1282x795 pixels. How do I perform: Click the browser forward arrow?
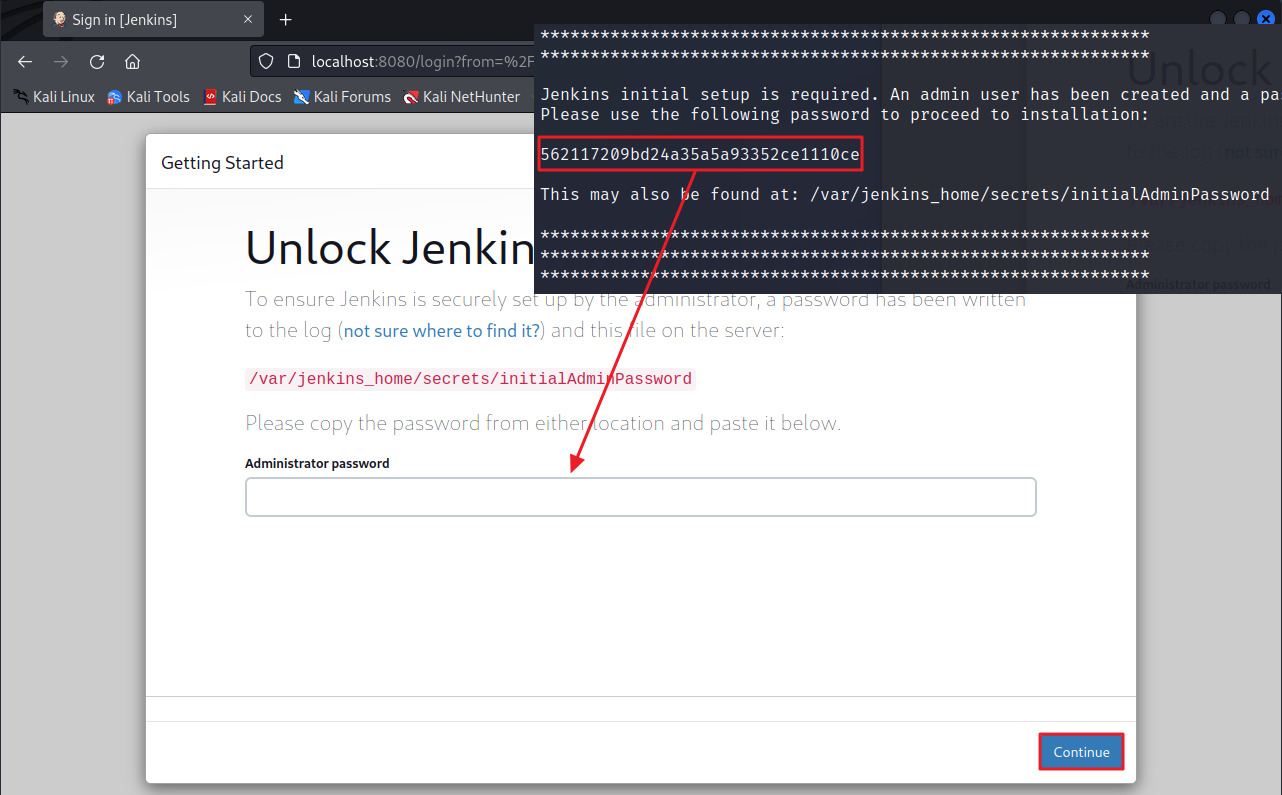(61, 61)
